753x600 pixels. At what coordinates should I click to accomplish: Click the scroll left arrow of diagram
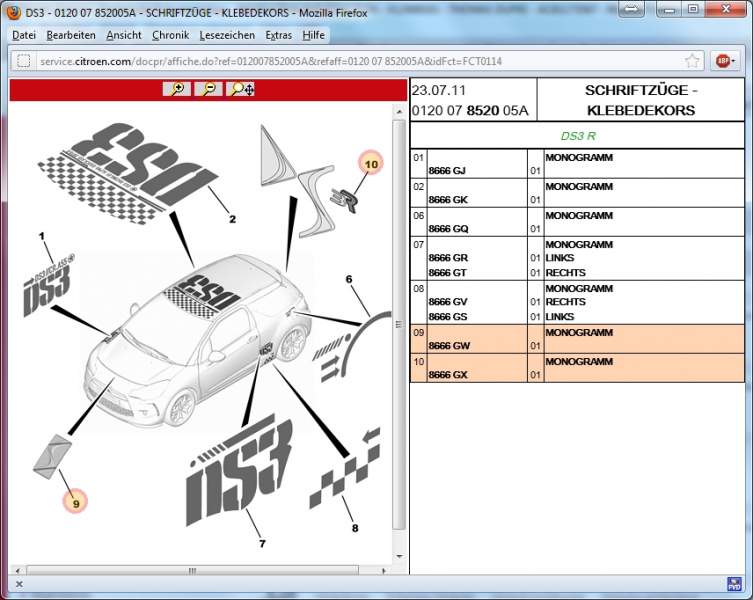tap(18, 571)
